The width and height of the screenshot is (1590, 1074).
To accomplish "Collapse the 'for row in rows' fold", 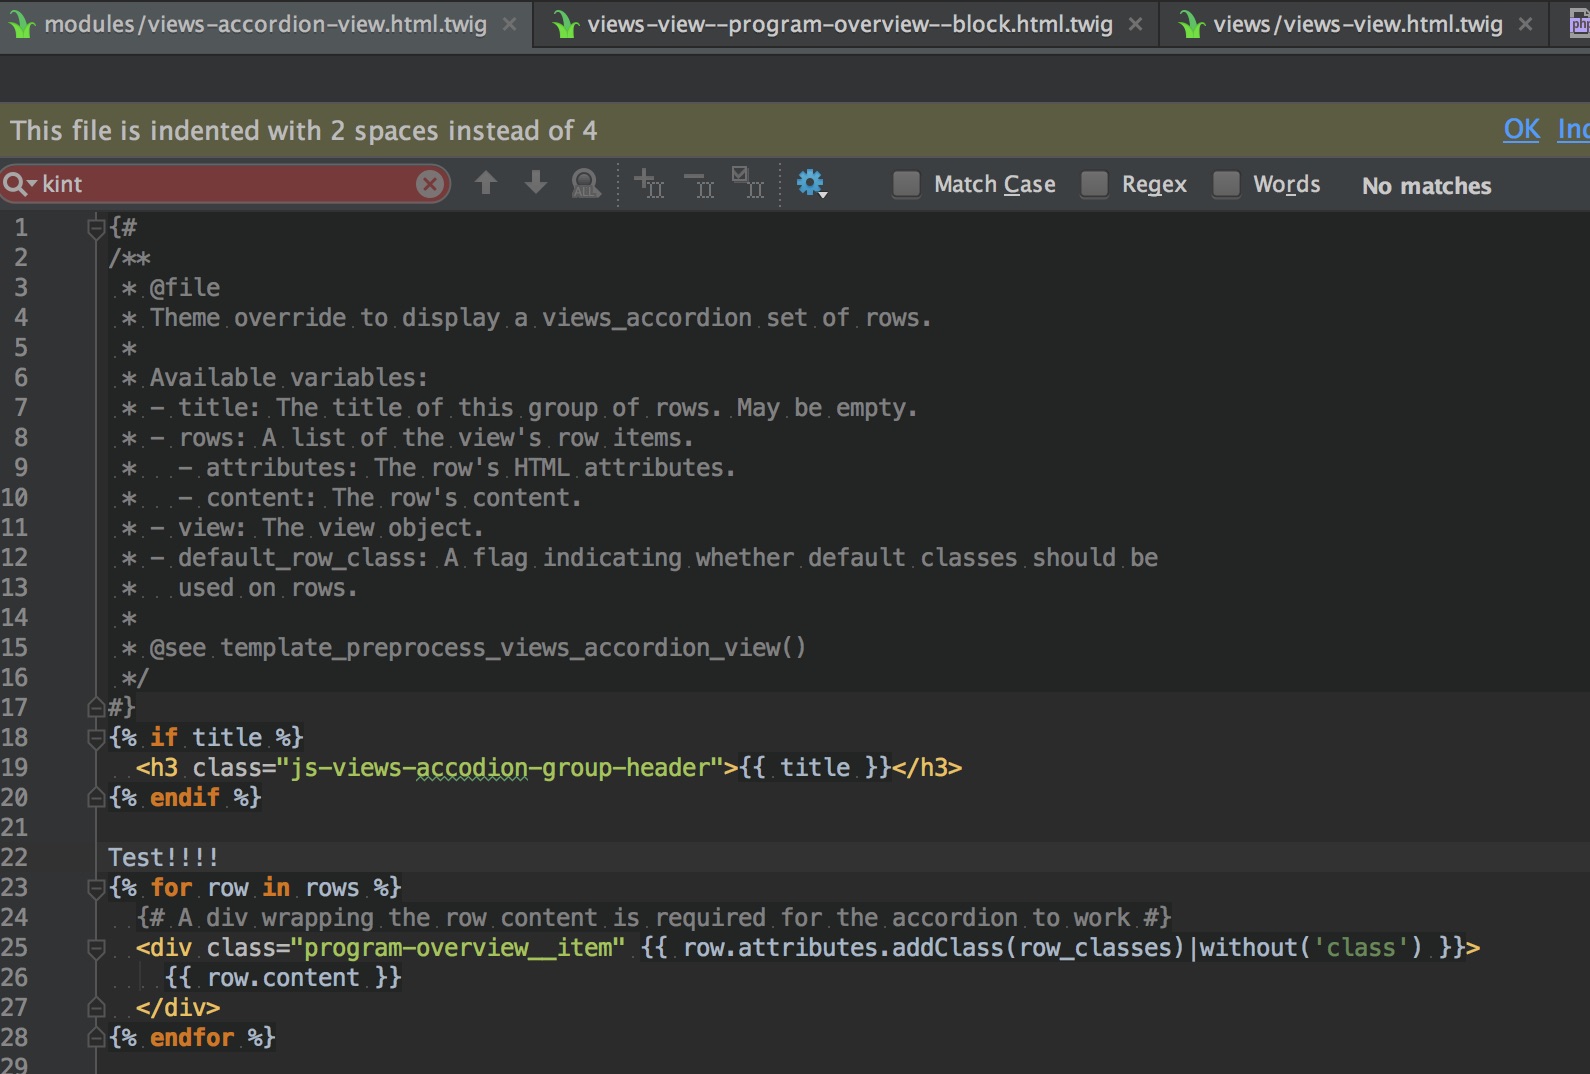I will (96, 888).
